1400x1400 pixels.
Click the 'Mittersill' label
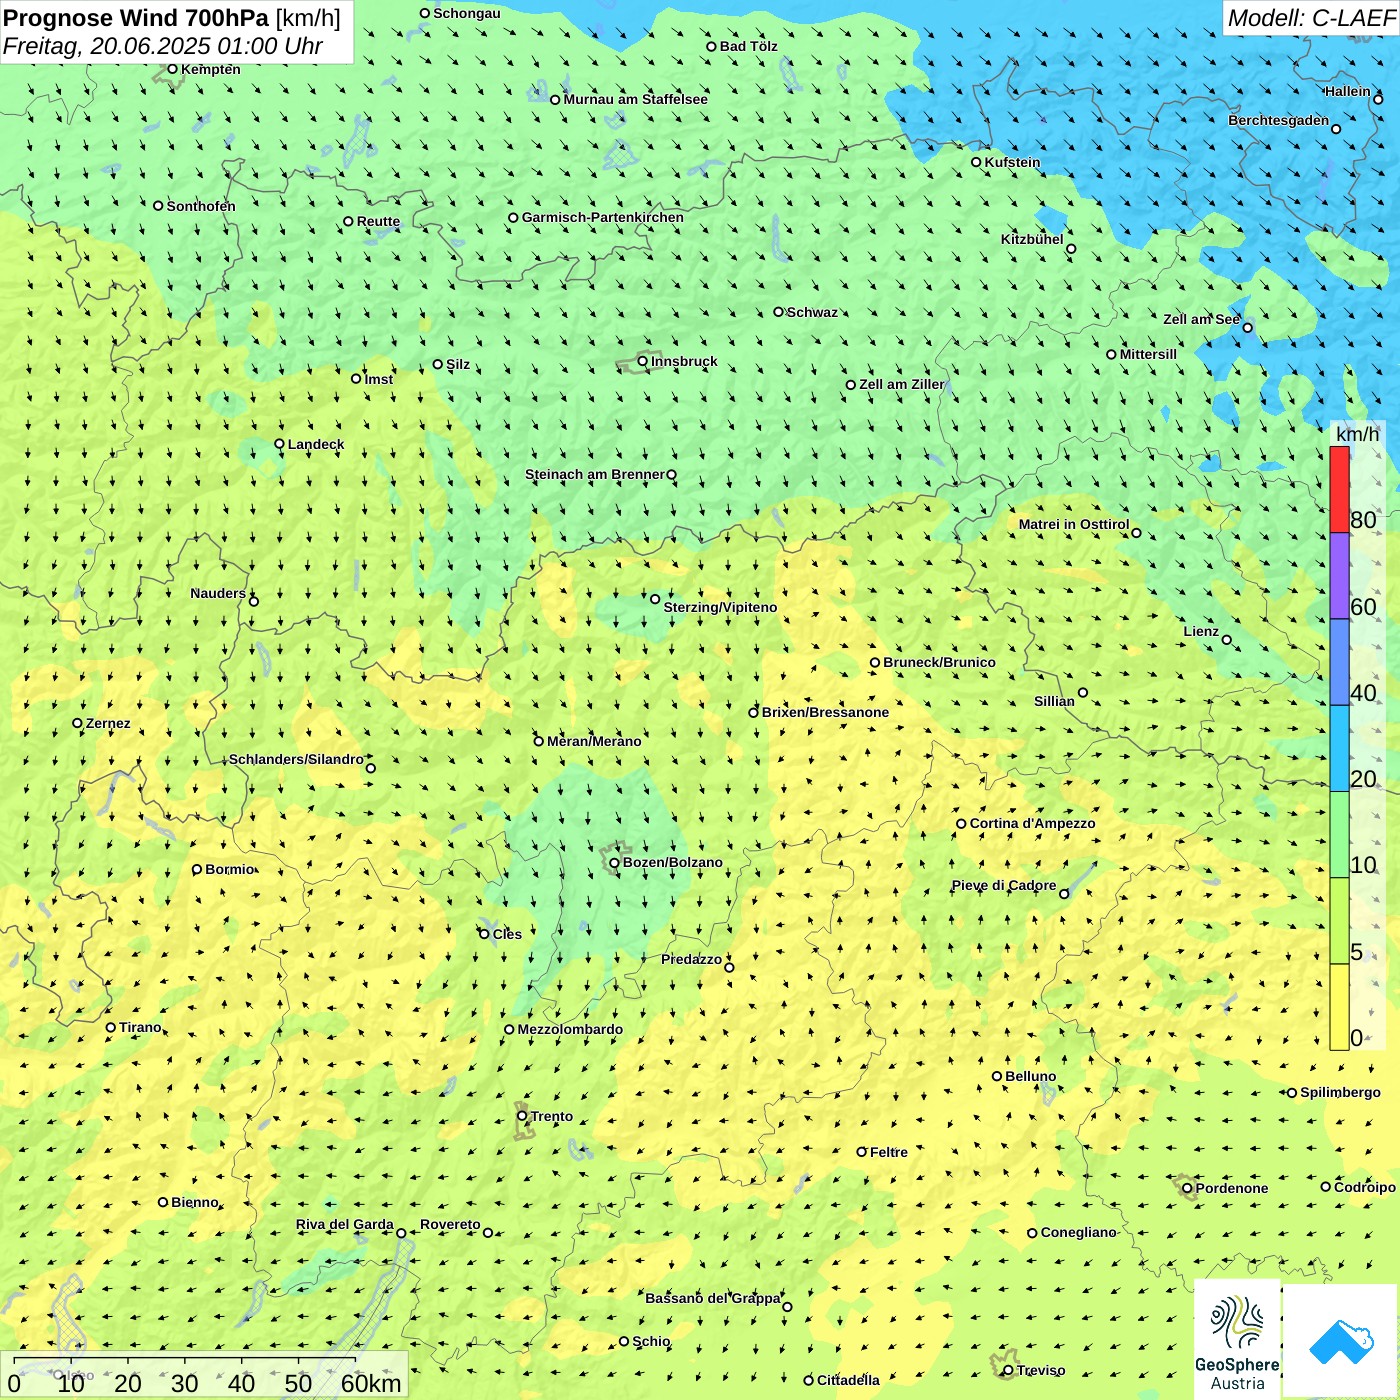[1148, 354]
